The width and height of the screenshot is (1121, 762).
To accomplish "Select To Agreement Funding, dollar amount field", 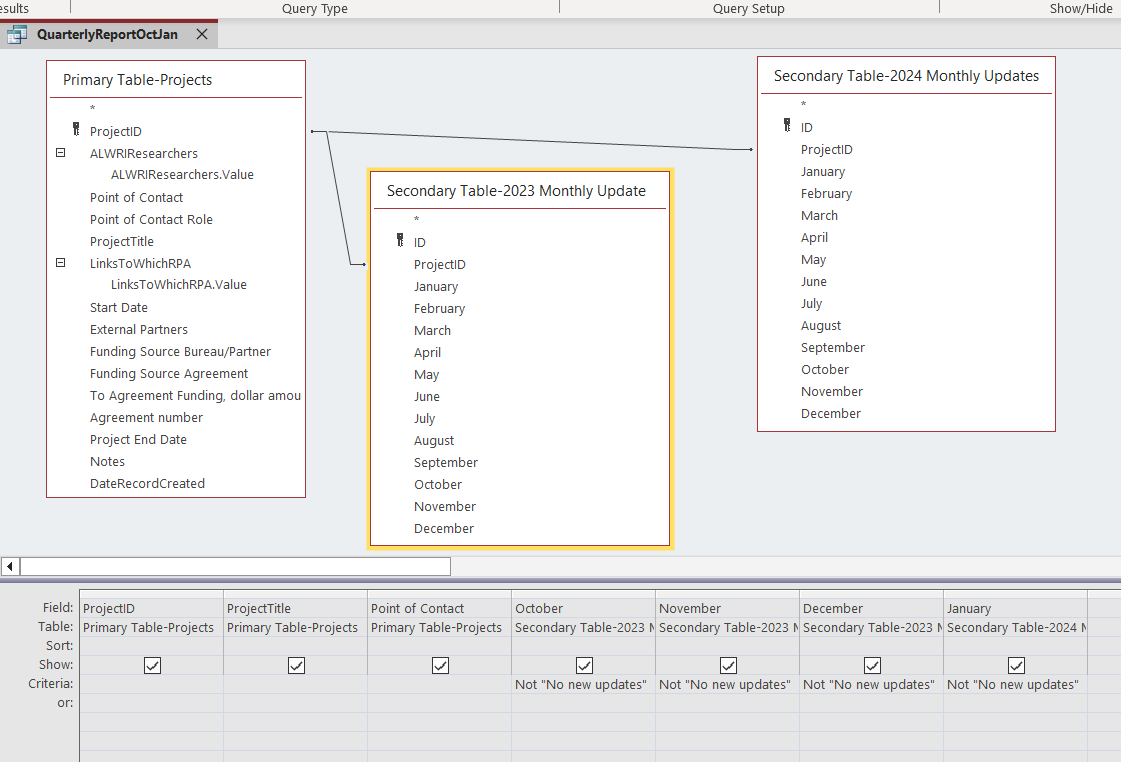I will click(x=195, y=396).
